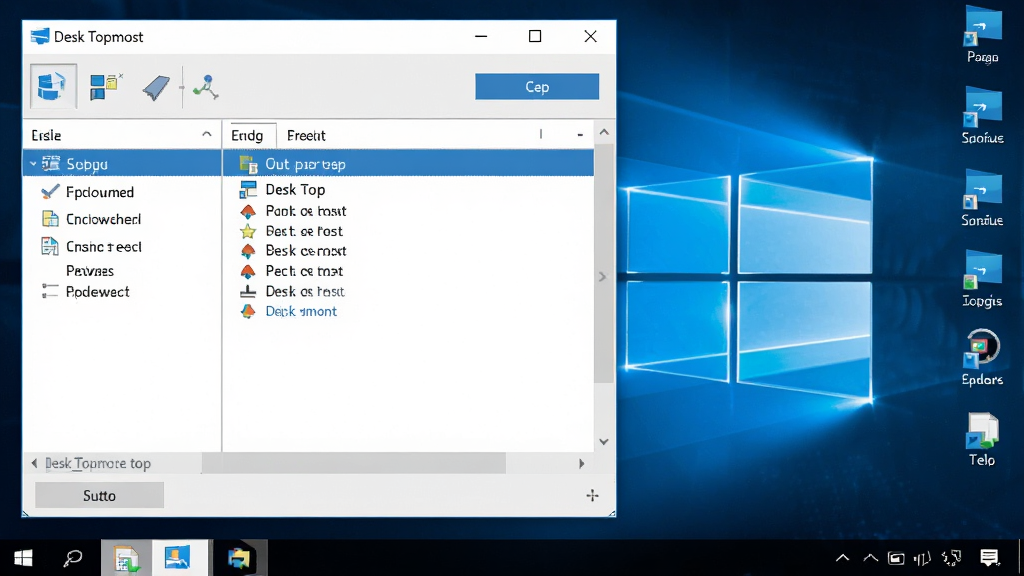The width and height of the screenshot is (1024, 576).
Task: Open the Windows Start menu
Action: [24, 558]
